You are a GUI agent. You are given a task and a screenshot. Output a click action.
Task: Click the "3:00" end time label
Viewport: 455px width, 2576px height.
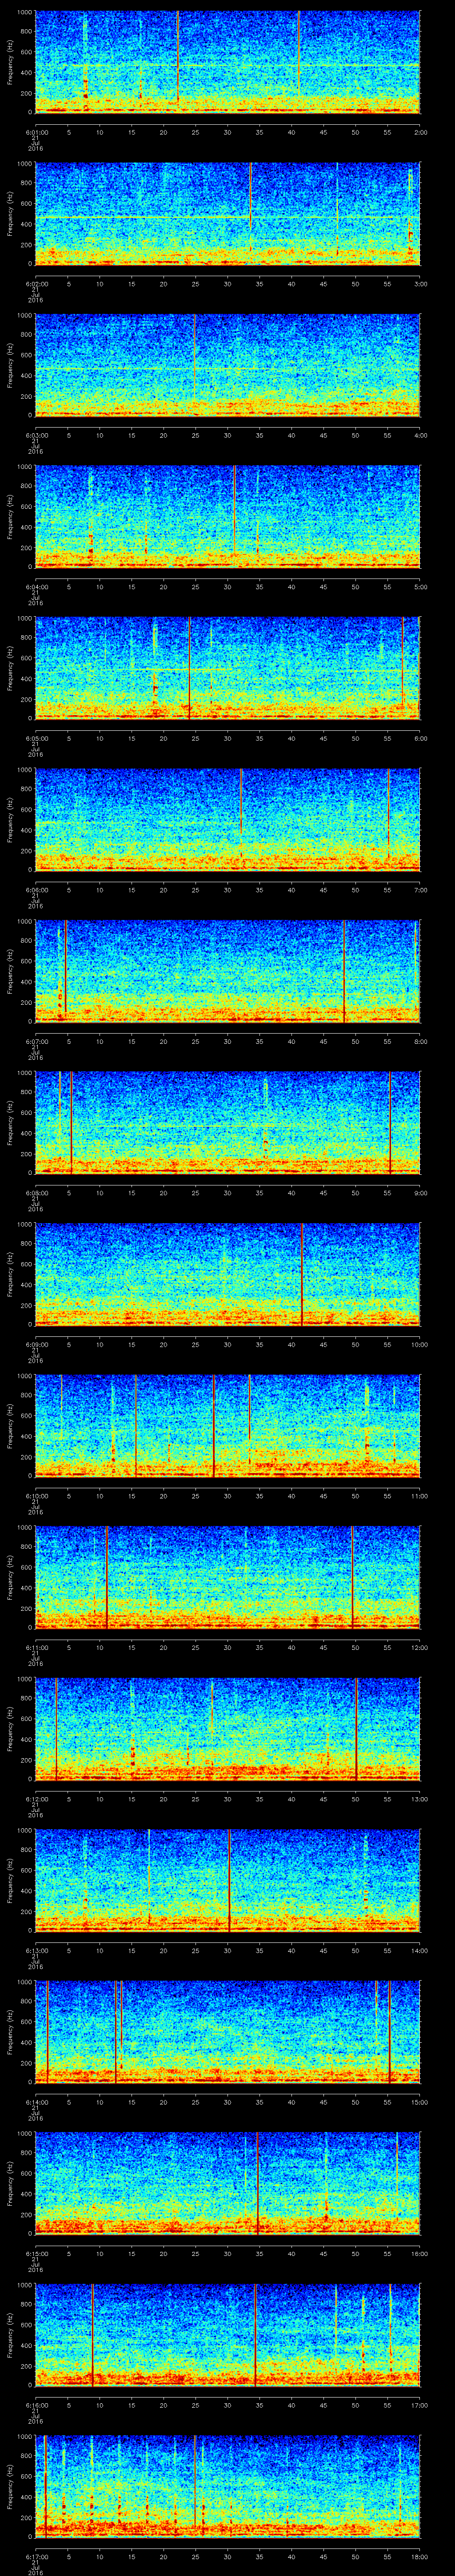(420, 284)
